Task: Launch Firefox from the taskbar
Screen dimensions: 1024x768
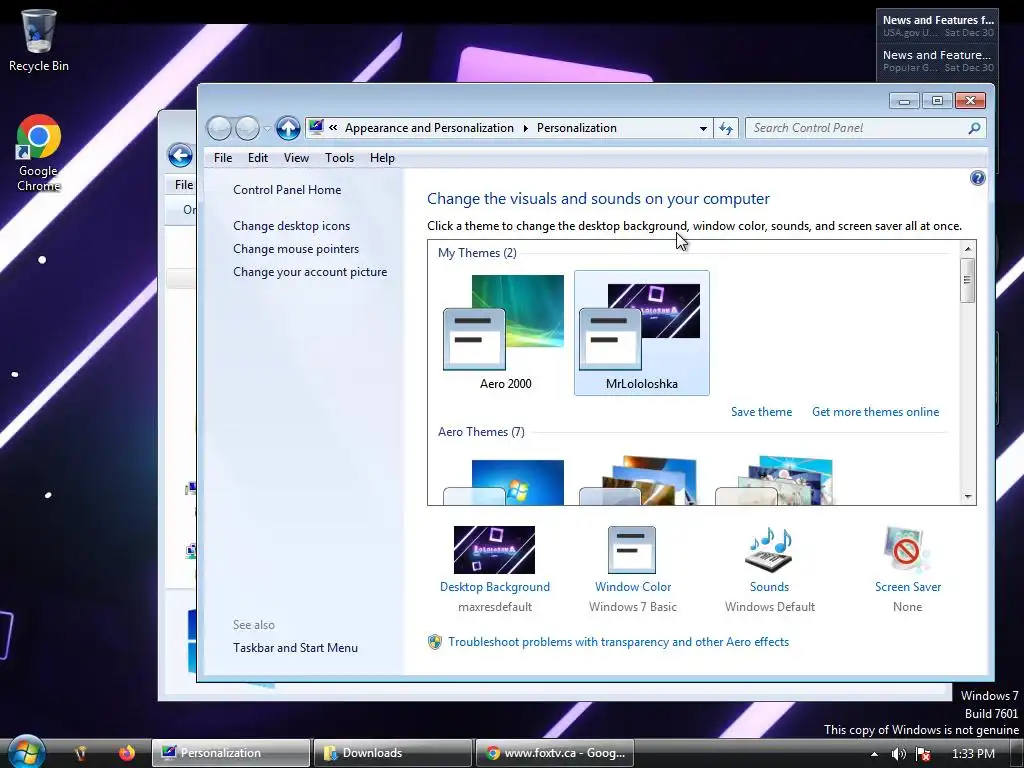Action: pyautogui.click(x=127, y=753)
